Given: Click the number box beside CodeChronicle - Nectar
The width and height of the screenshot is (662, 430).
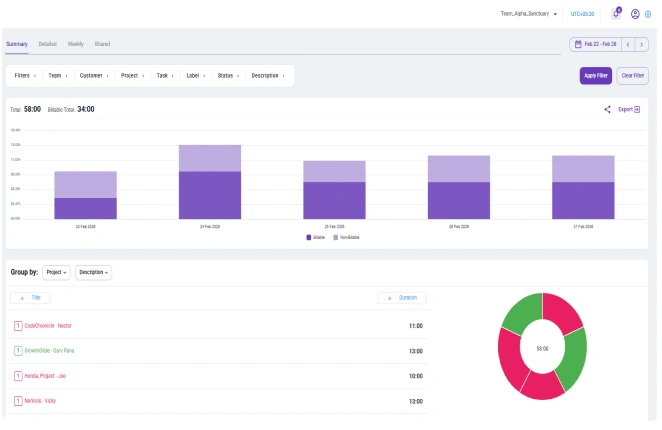Looking at the screenshot, I should [18, 326].
